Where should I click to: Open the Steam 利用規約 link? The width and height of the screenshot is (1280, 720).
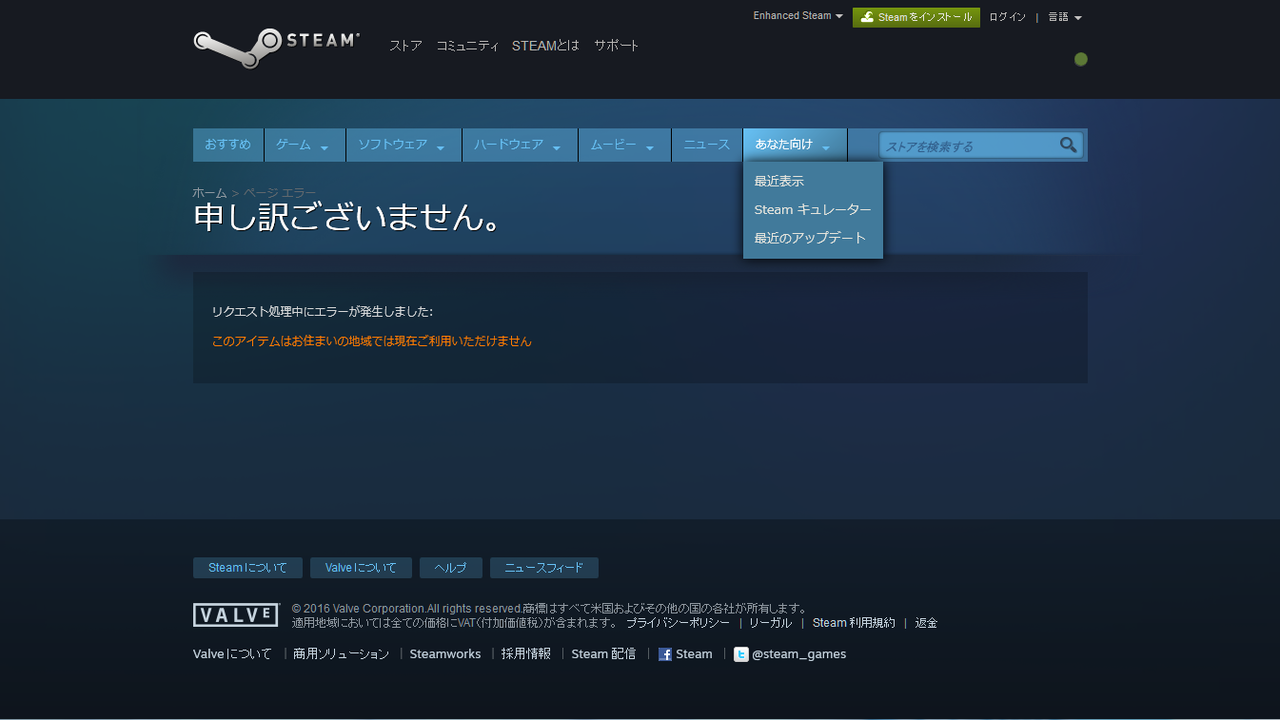coord(854,623)
